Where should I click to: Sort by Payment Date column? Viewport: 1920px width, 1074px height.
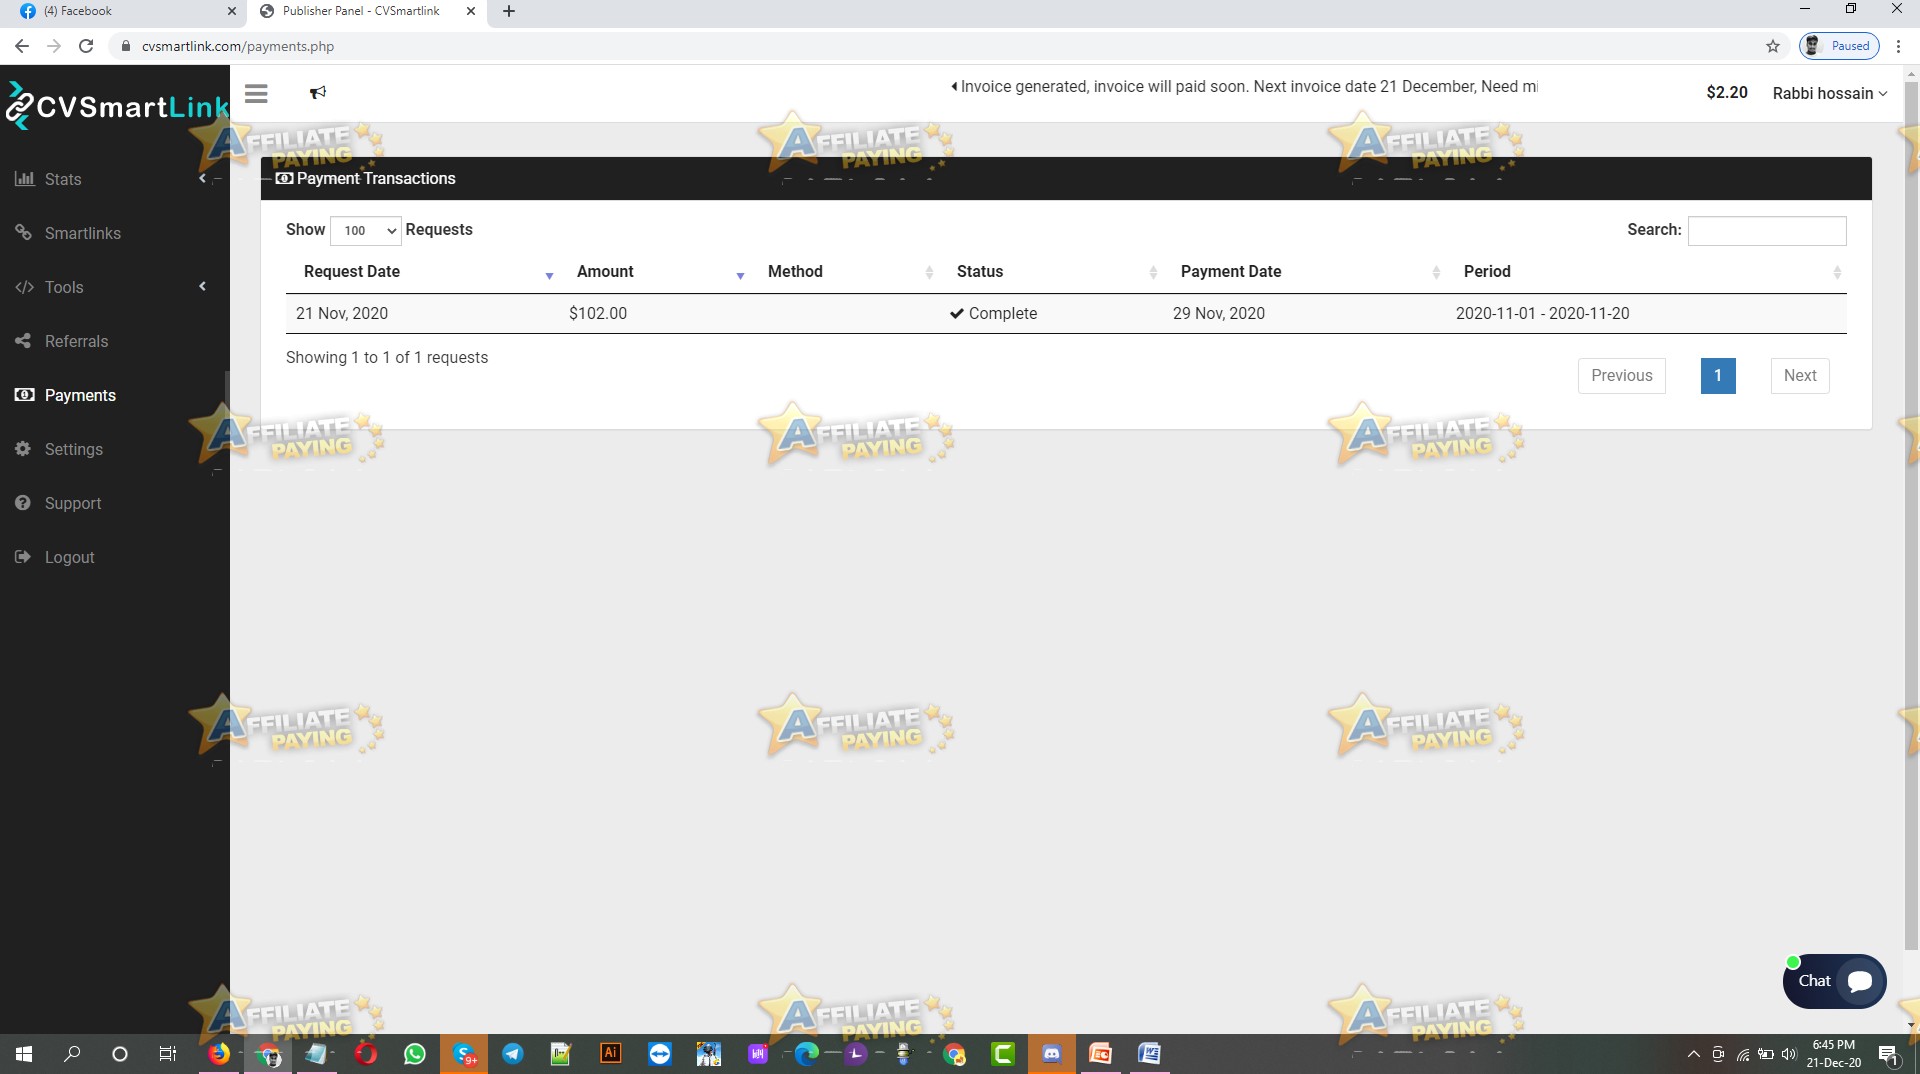pyautogui.click(x=1304, y=272)
